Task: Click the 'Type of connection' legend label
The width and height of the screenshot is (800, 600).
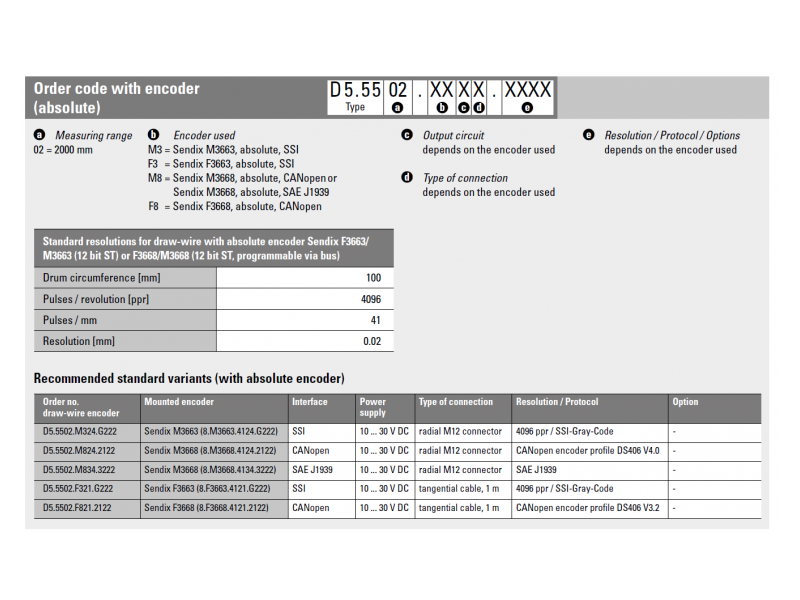Action: pos(465,178)
